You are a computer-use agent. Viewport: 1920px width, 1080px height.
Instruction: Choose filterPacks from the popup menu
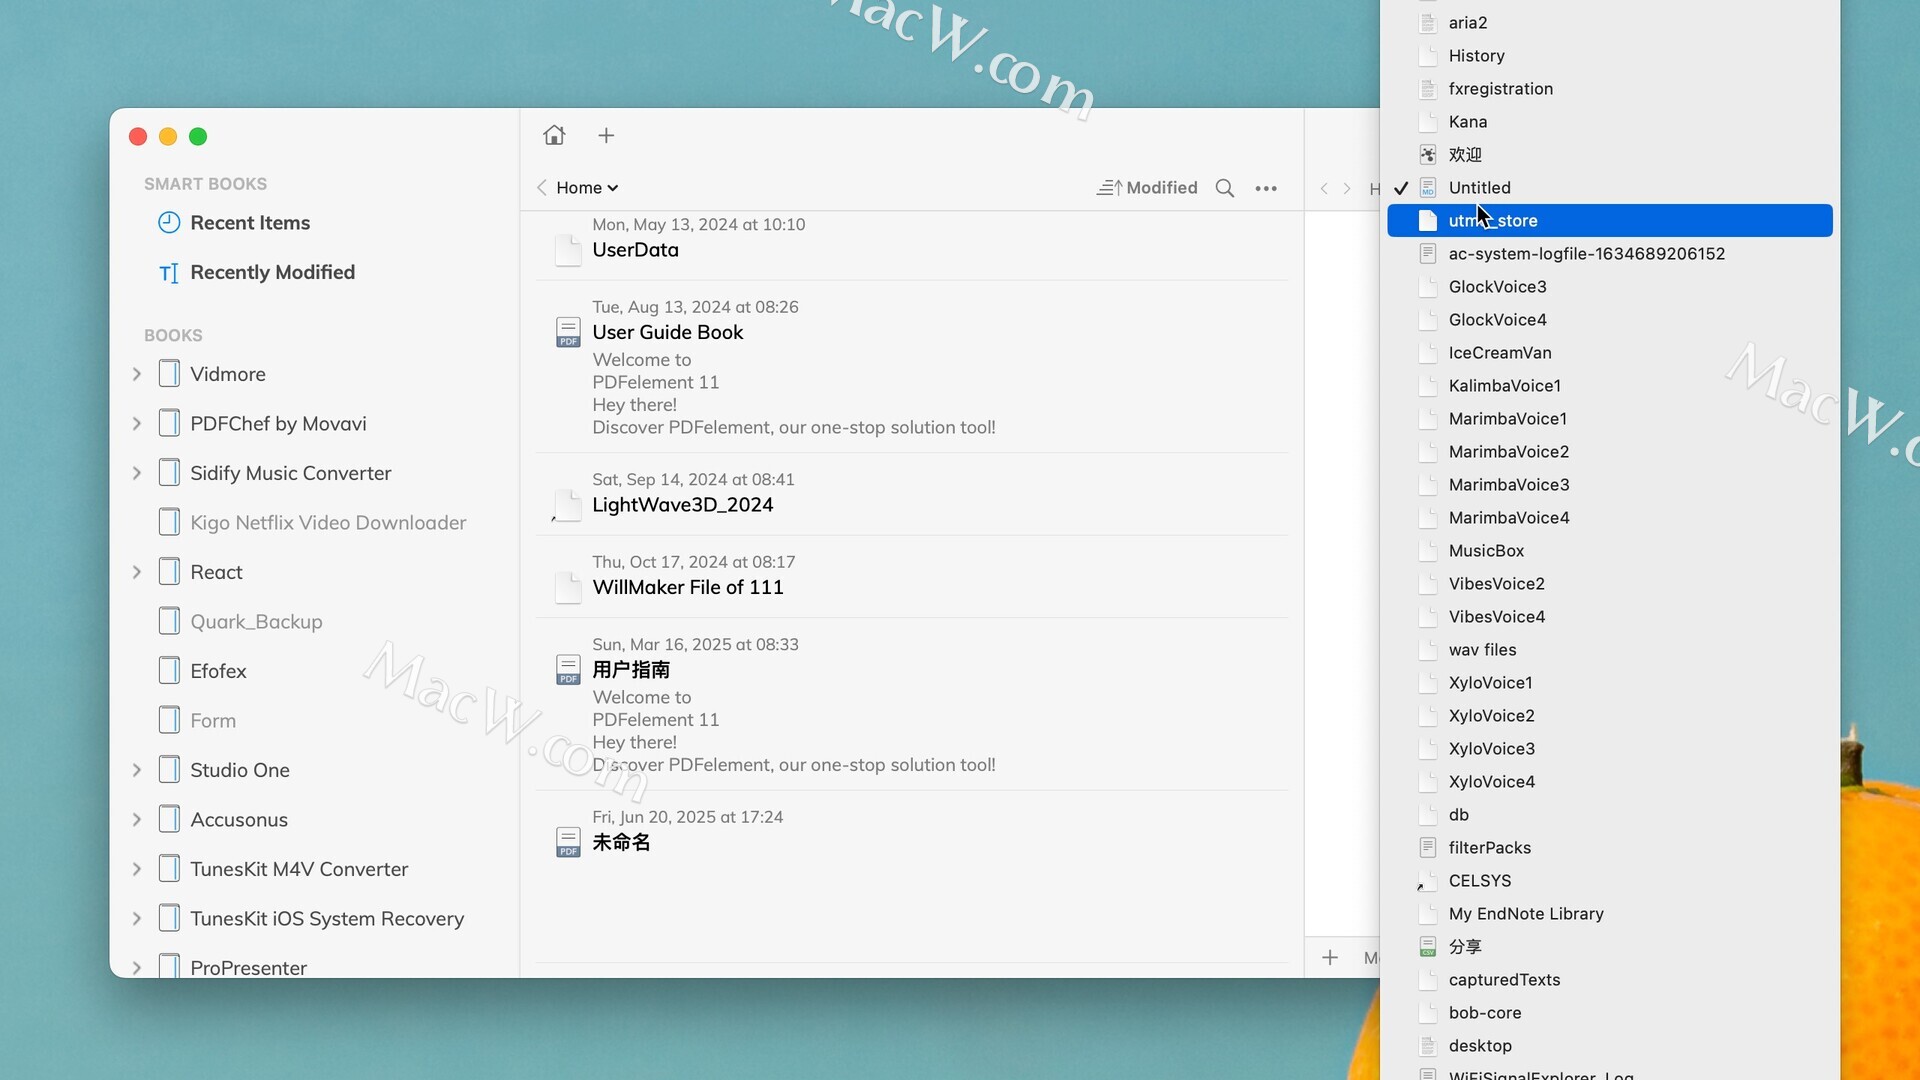(x=1610, y=847)
